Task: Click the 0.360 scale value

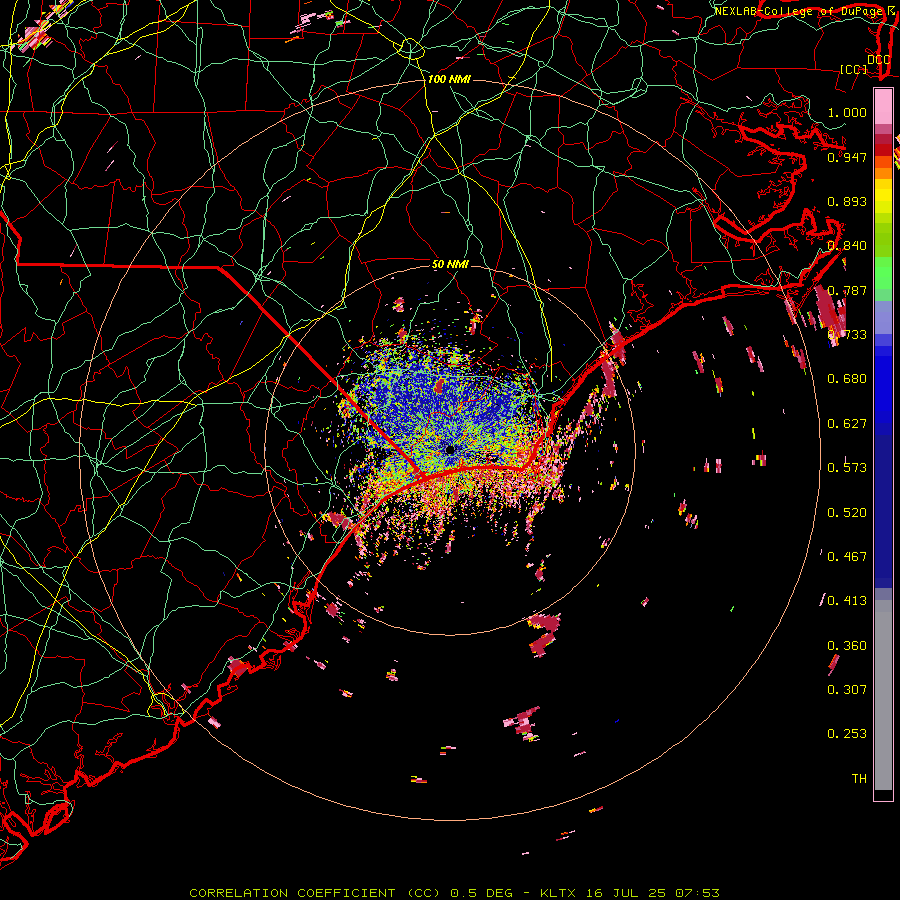Action: click(847, 646)
